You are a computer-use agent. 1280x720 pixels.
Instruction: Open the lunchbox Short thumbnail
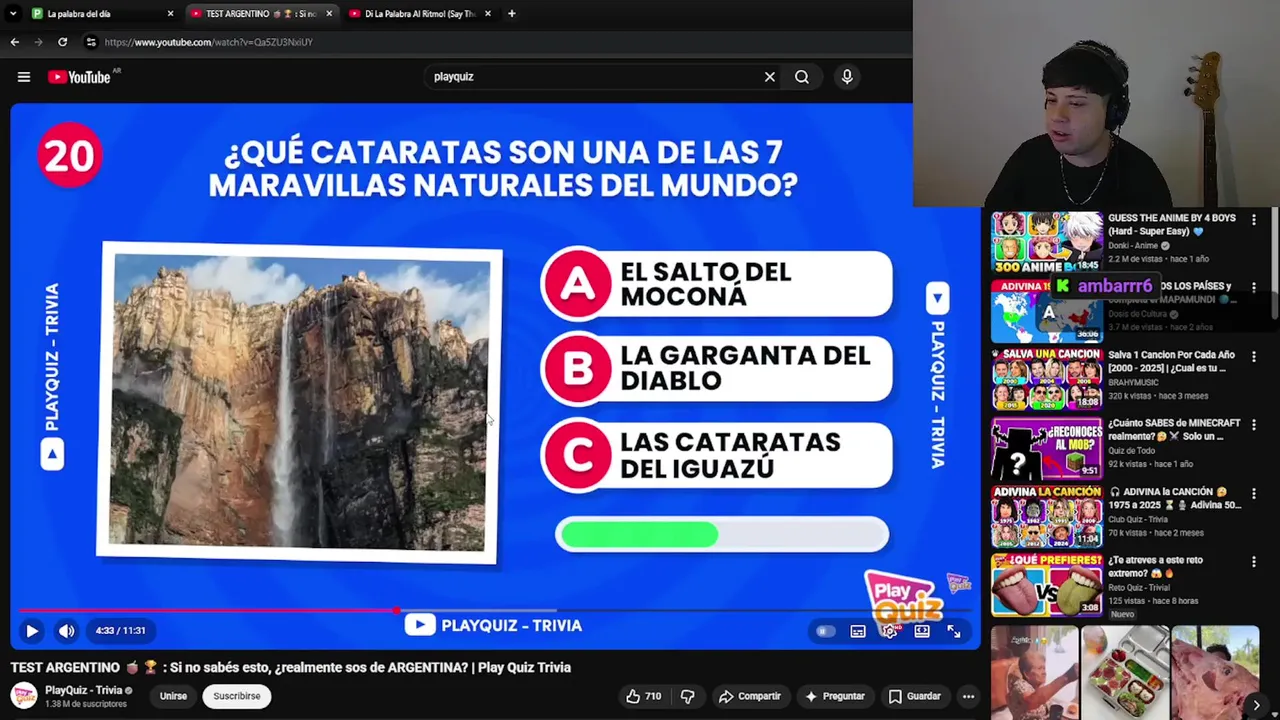click(1125, 672)
